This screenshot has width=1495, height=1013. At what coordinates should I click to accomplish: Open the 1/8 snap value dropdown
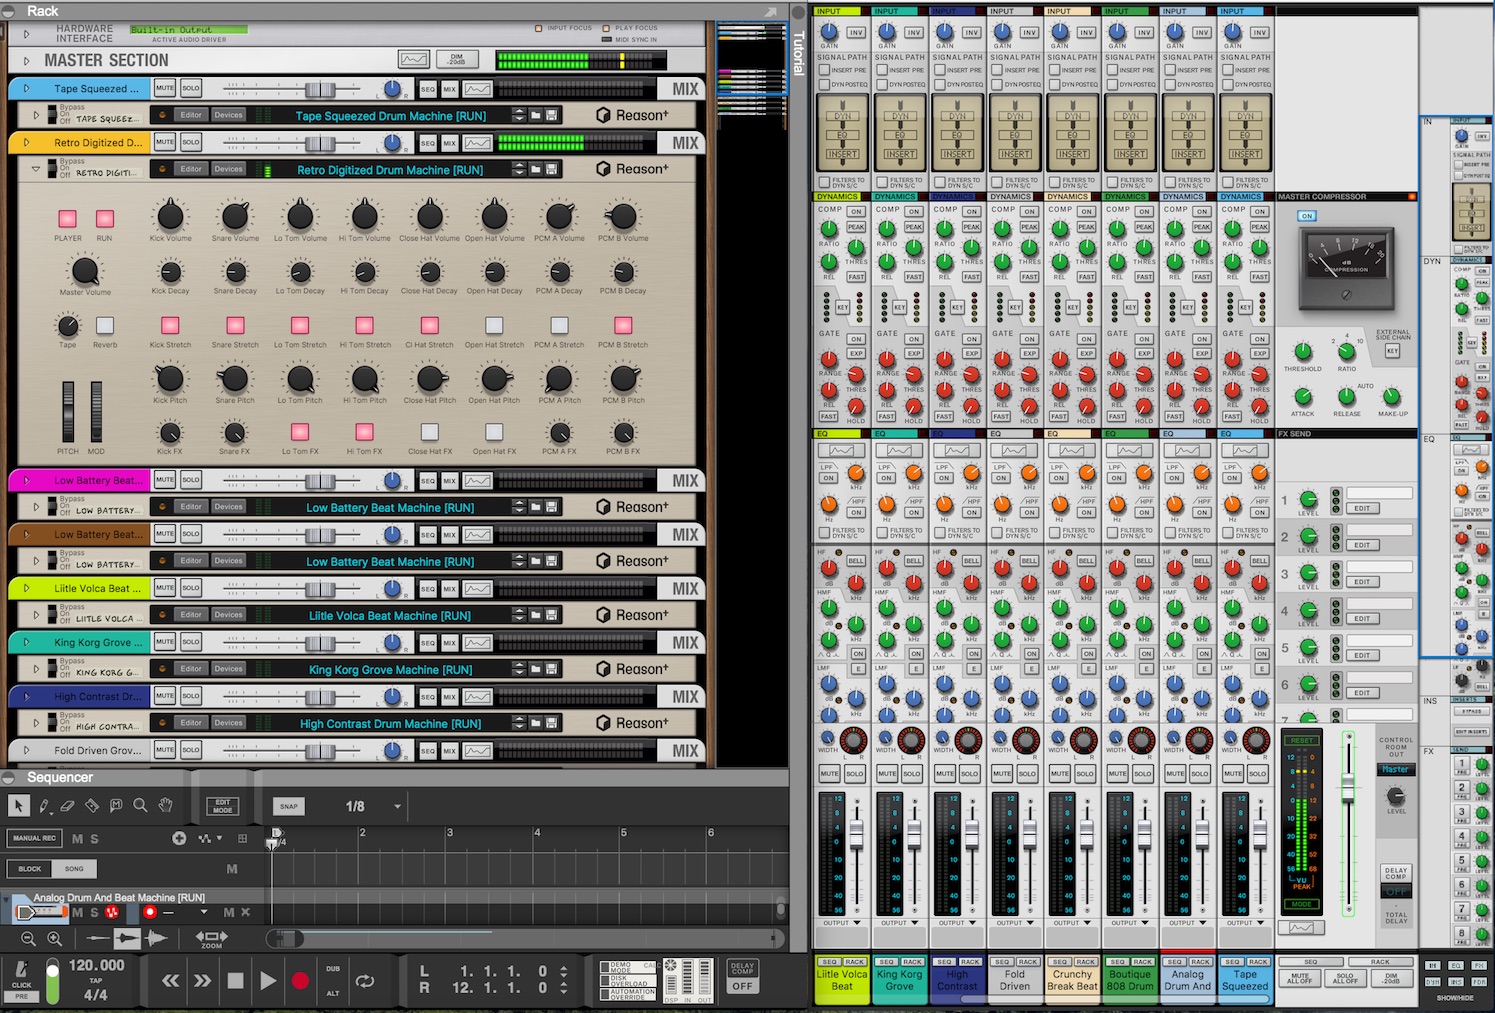pyautogui.click(x=397, y=806)
